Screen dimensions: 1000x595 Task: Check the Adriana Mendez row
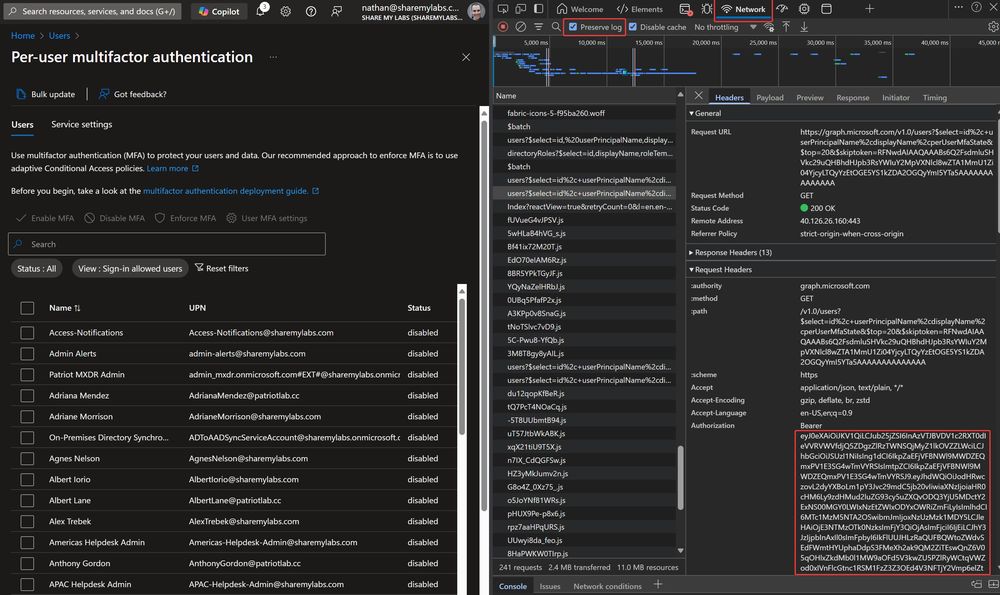[27, 396]
